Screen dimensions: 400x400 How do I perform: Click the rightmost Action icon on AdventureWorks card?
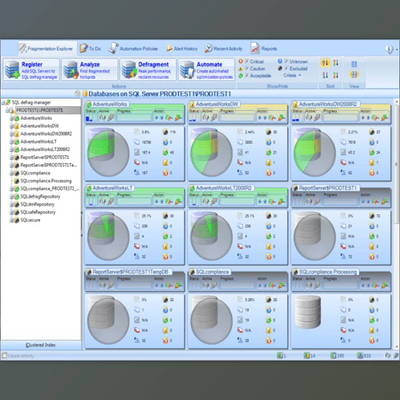[178, 118]
